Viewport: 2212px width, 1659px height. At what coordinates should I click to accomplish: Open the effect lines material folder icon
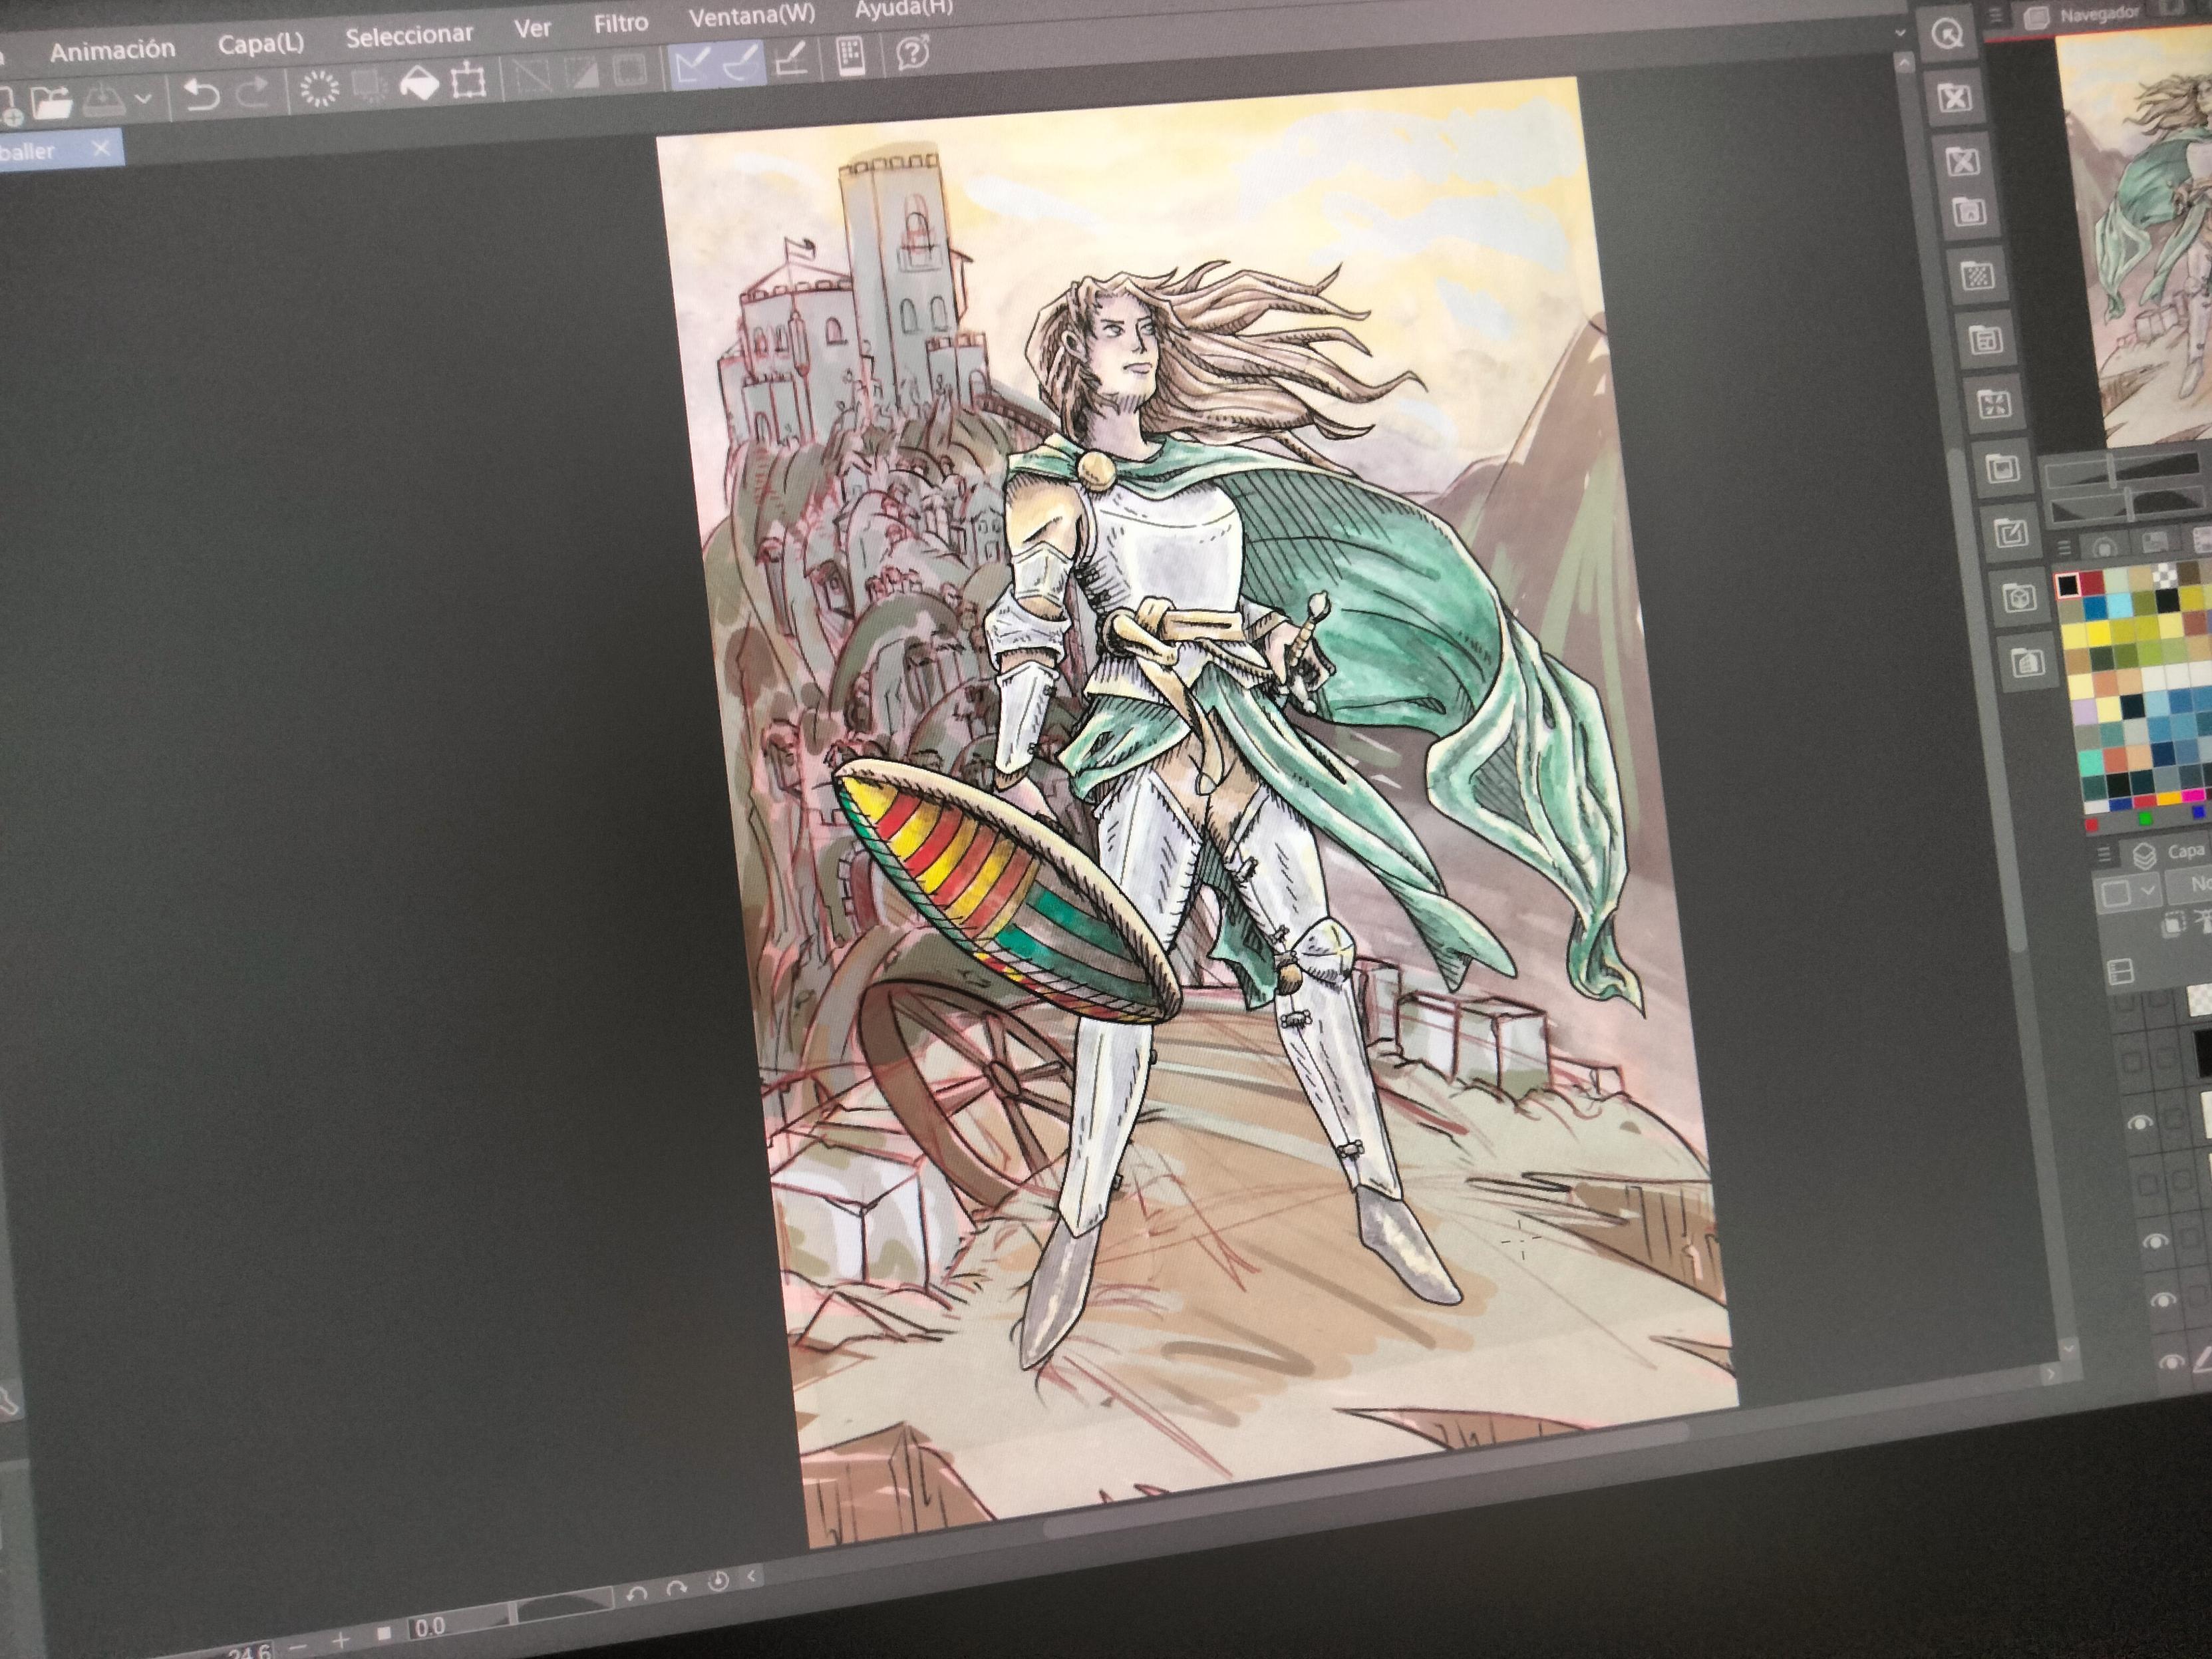coord(1994,405)
